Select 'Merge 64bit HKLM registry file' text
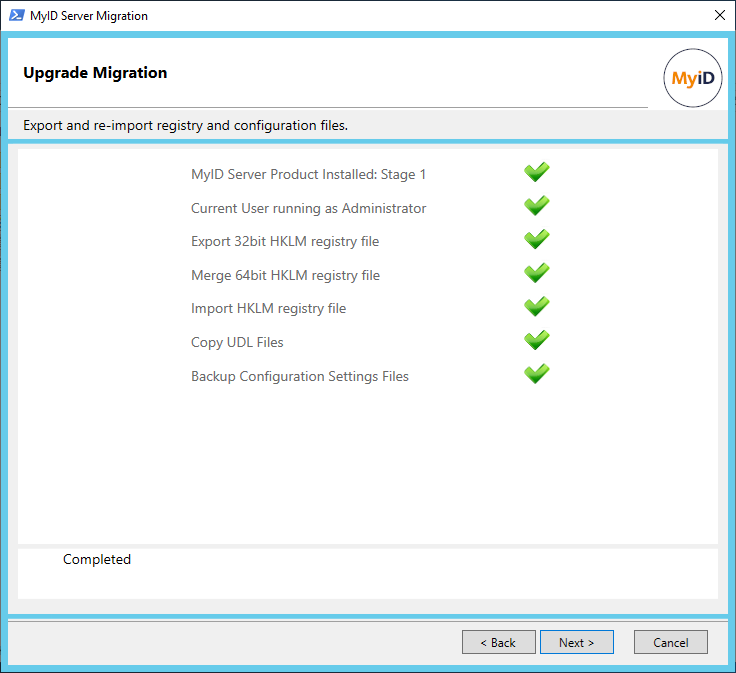Screen dimensions: 736x673 pyautogui.click(x=285, y=275)
